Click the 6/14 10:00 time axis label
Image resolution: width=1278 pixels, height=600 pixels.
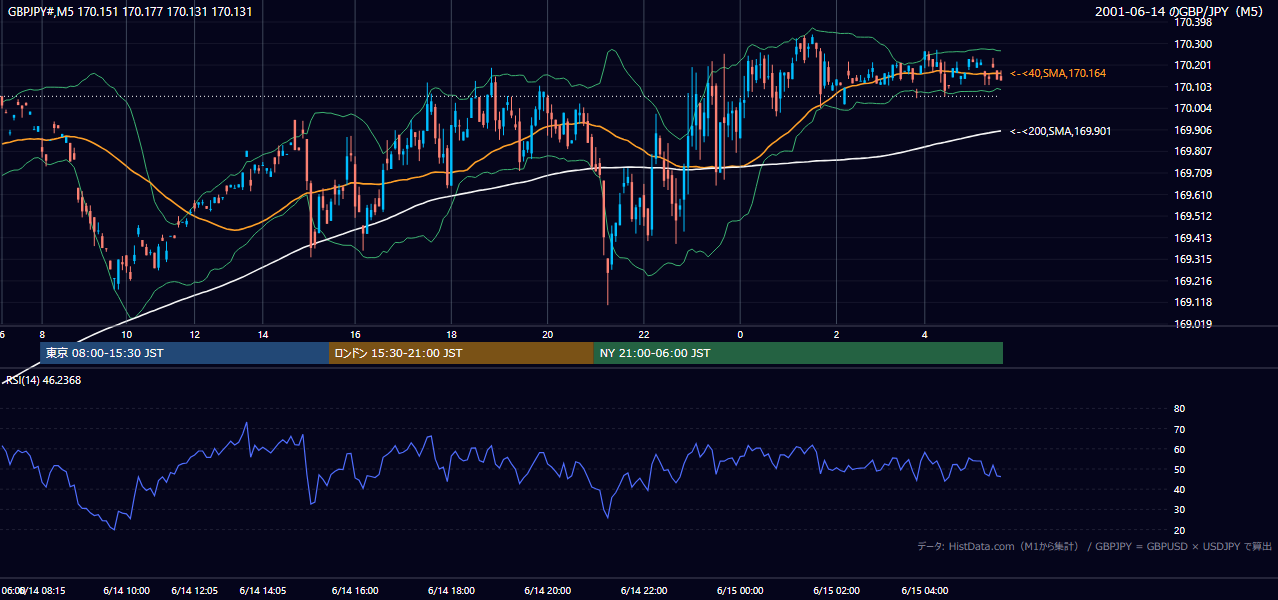click(x=126, y=590)
